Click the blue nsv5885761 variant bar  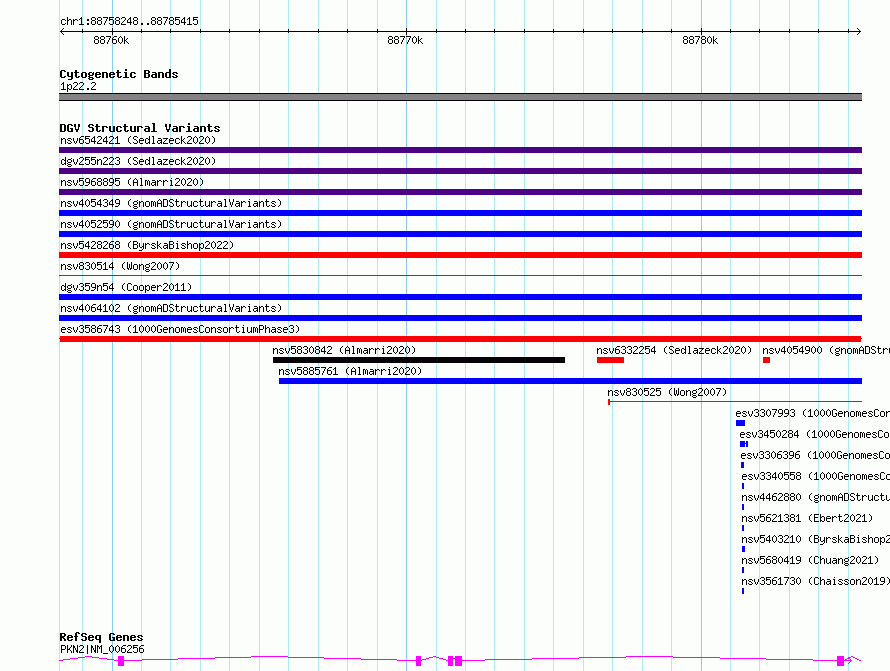(x=570, y=381)
